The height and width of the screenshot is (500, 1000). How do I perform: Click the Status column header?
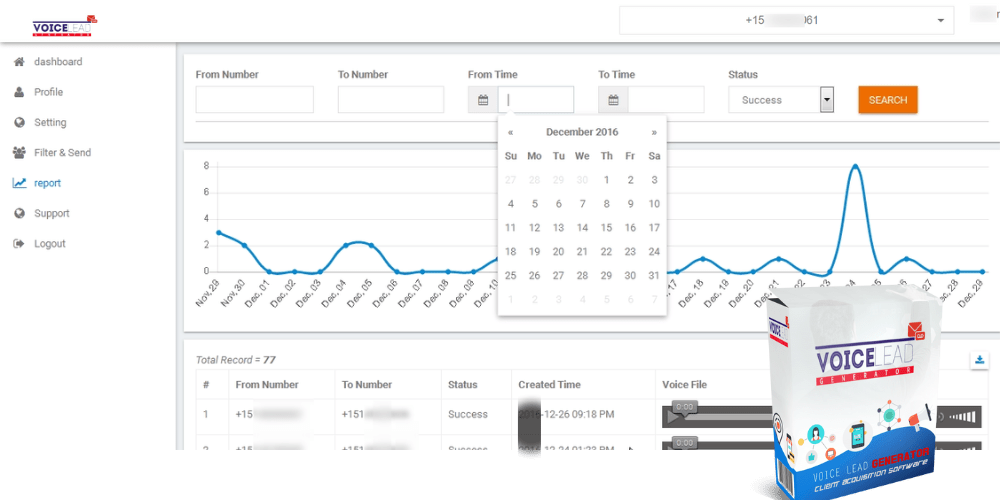click(x=462, y=385)
